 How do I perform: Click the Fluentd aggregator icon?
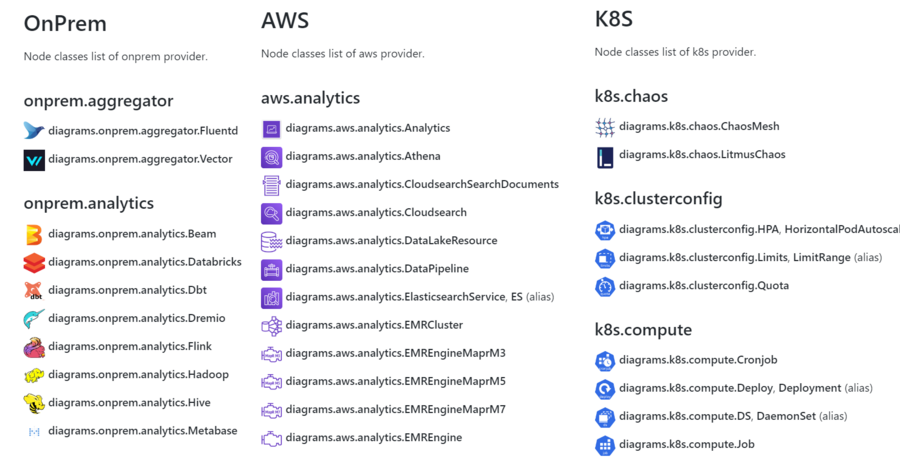(34, 131)
